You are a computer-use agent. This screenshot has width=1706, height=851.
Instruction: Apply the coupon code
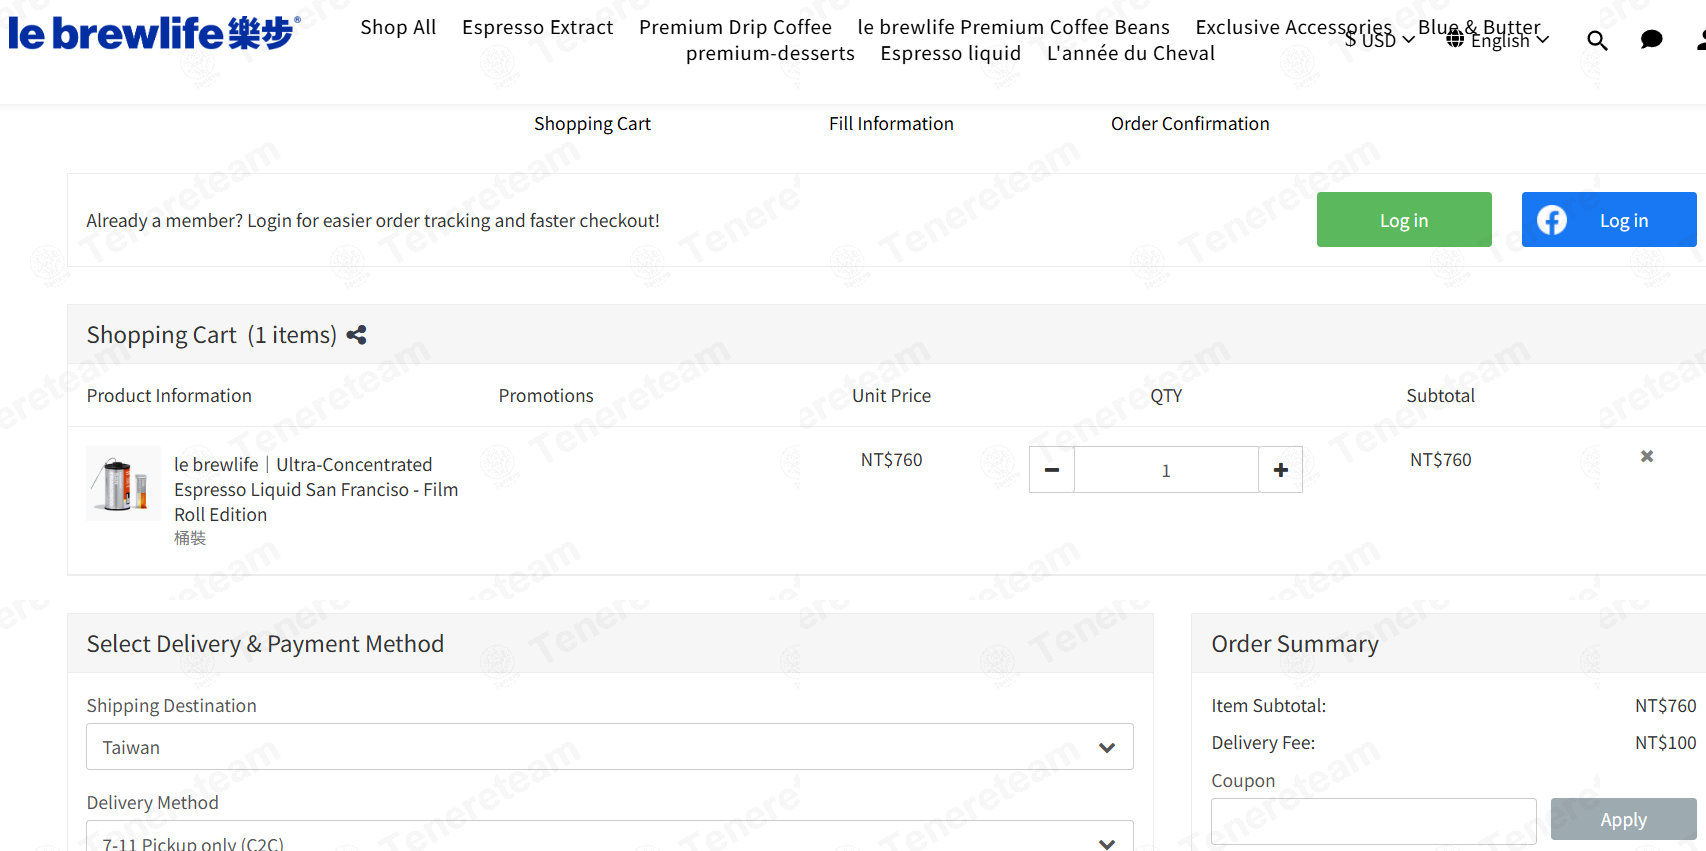1623,819
